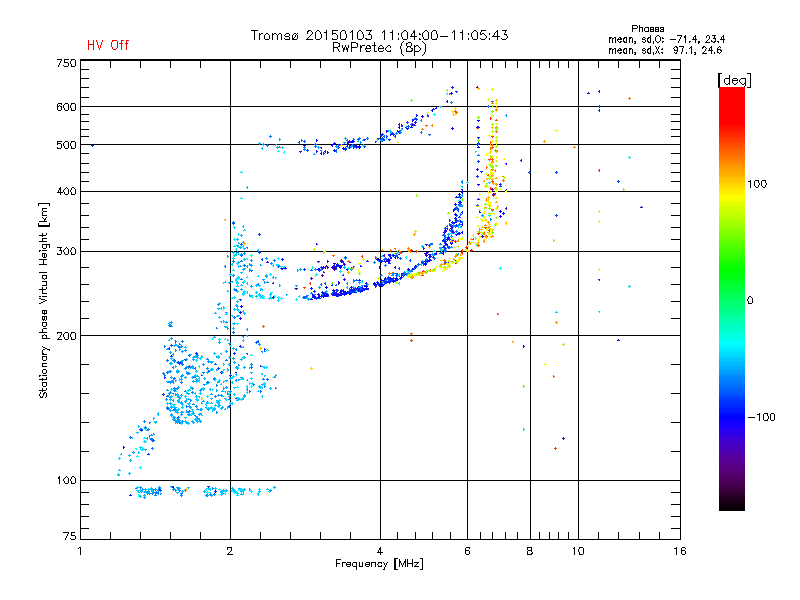Screen dimensions: 800x600
Task: Click the 'Phases' statistics heading
Action: [647, 29]
